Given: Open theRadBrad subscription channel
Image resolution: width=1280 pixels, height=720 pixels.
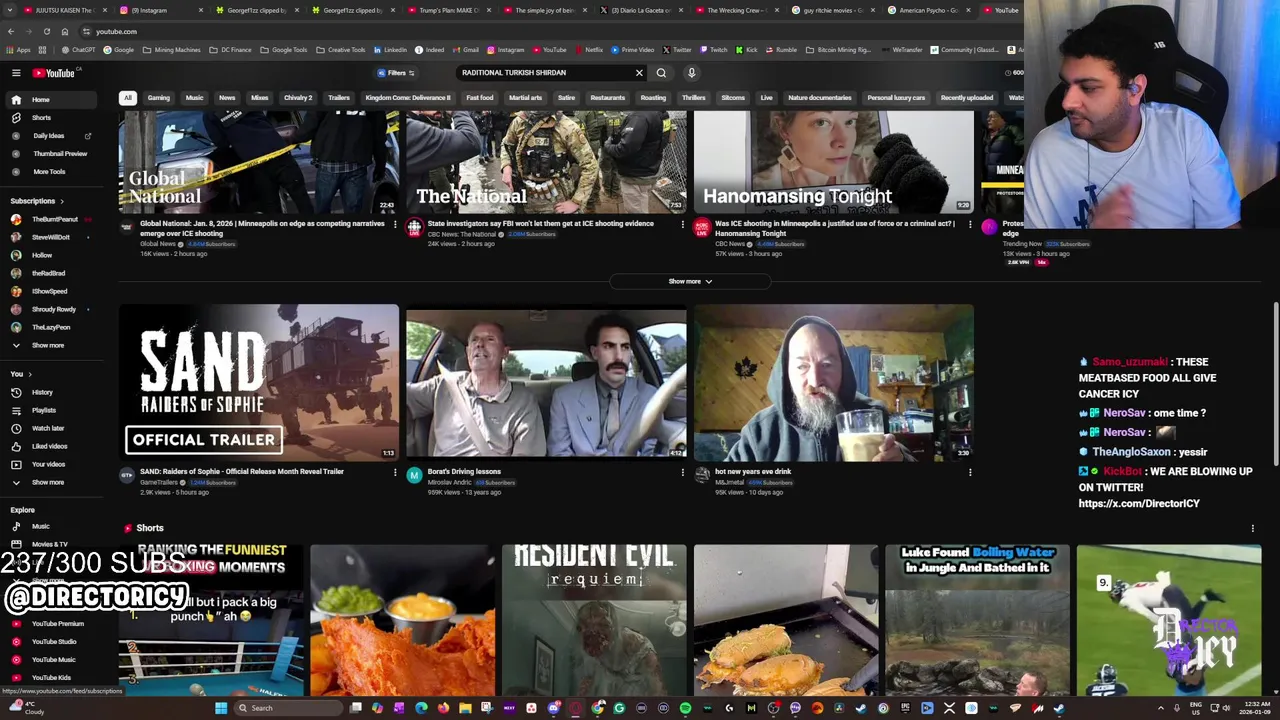Looking at the screenshot, I should click(53, 273).
